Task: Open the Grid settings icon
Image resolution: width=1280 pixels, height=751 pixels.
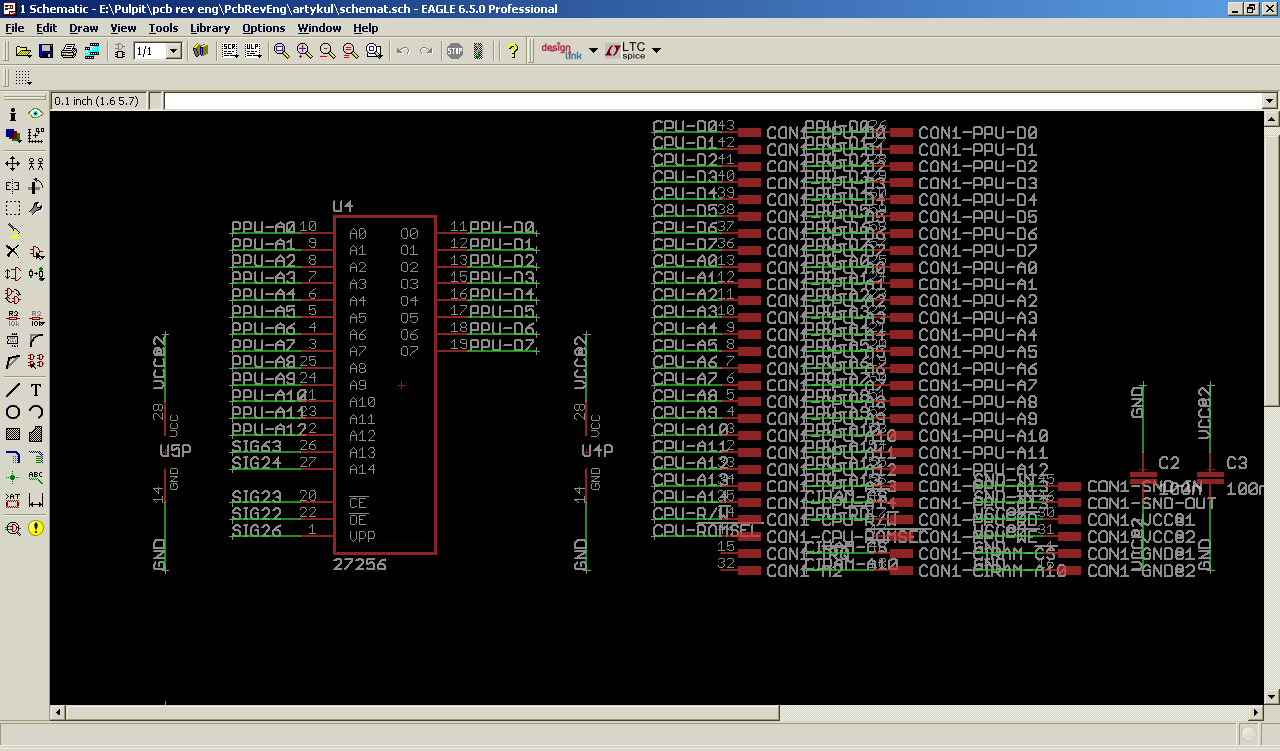Action: click(23, 78)
